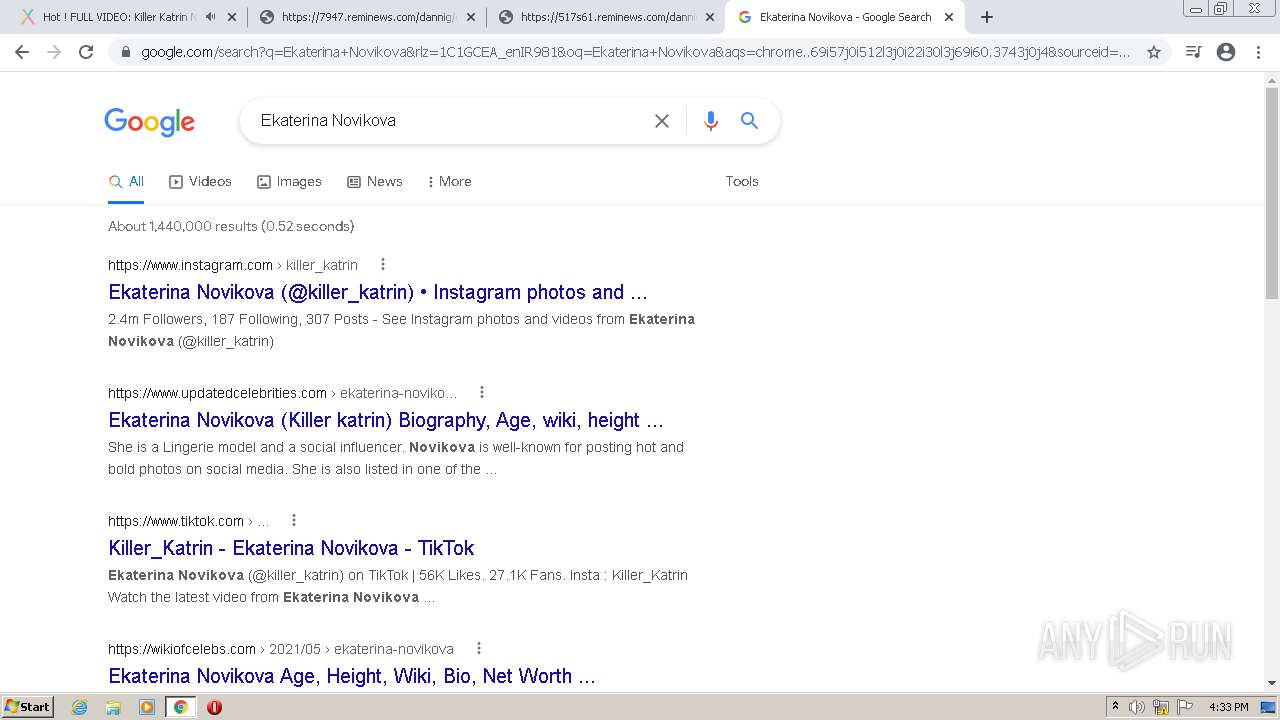Open media player from taskbar
1280x720 pixels.
147,707
